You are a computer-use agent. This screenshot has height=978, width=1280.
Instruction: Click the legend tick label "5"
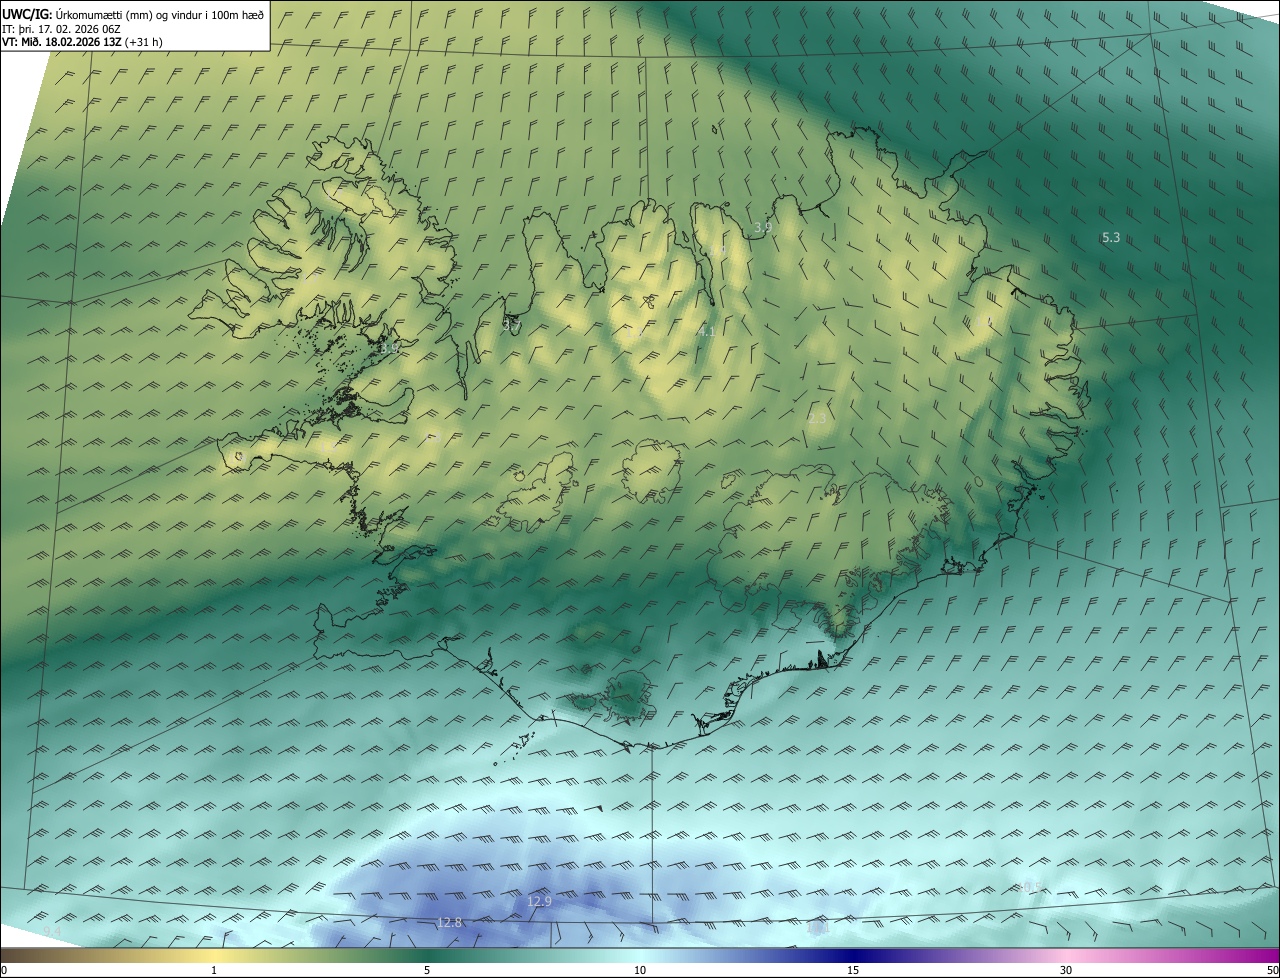427,970
